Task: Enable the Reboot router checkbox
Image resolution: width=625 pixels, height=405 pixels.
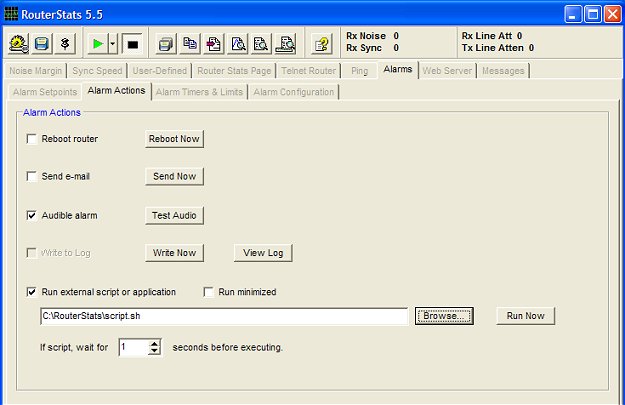Action: click(32, 139)
